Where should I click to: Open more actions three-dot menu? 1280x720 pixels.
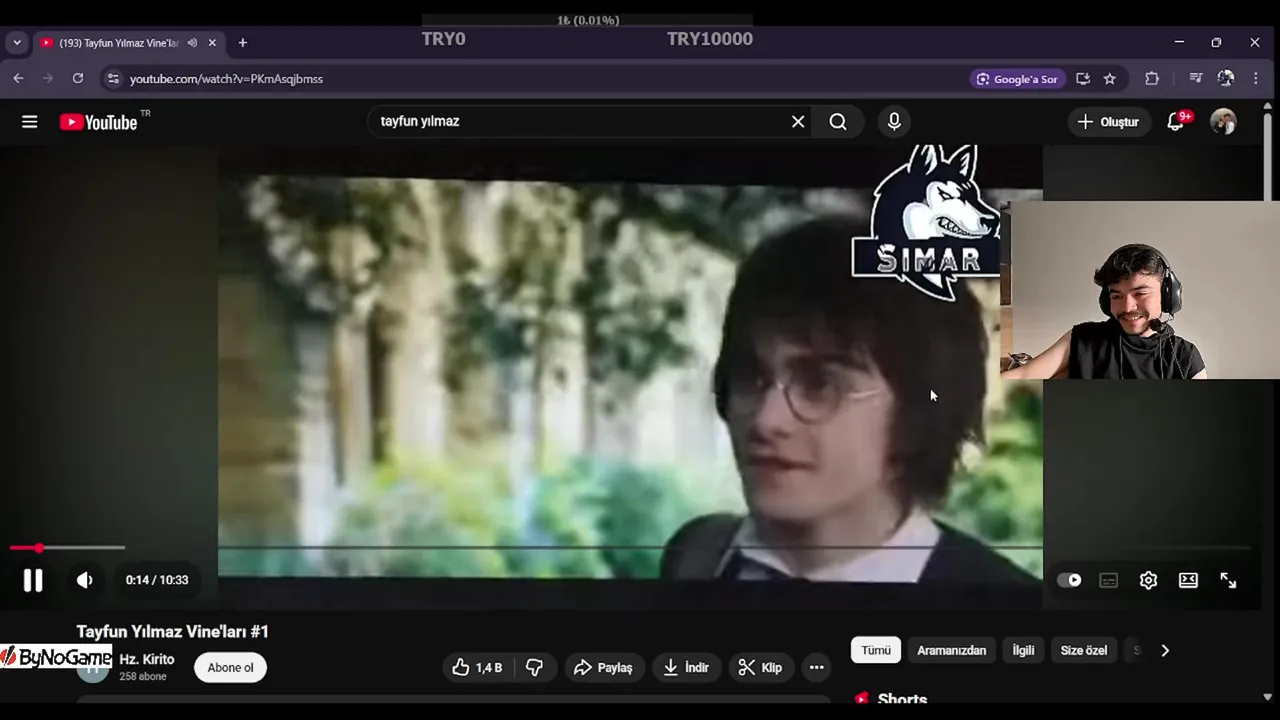click(817, 668)
